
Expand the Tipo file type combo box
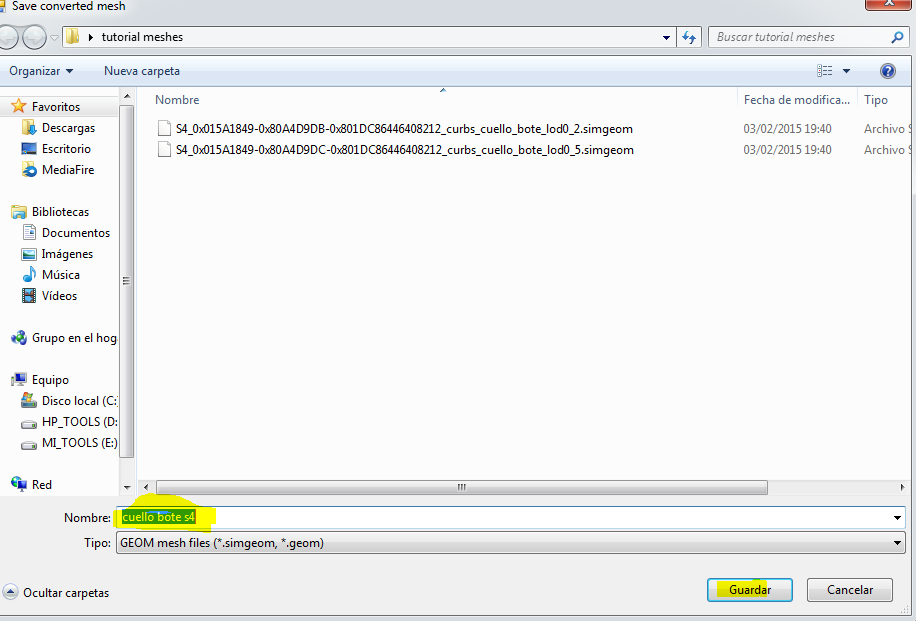[x=896, y=543]
